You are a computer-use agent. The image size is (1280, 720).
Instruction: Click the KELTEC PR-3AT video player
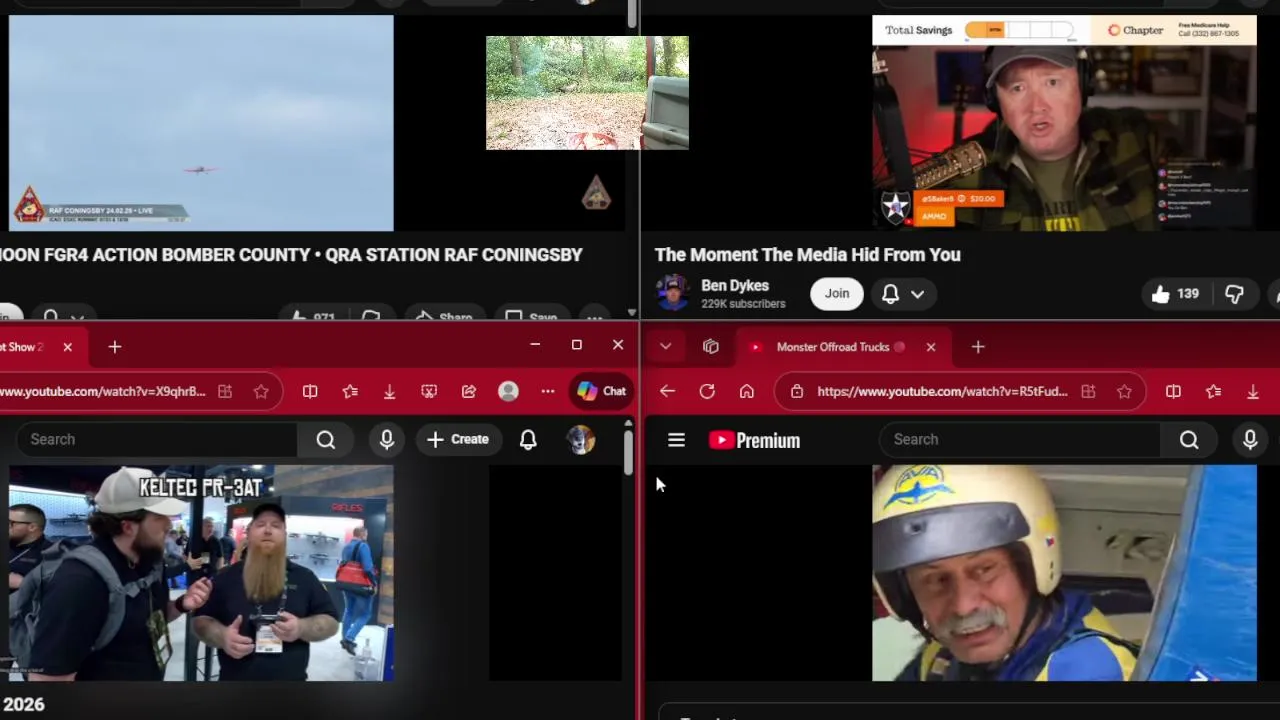point(201,573)
